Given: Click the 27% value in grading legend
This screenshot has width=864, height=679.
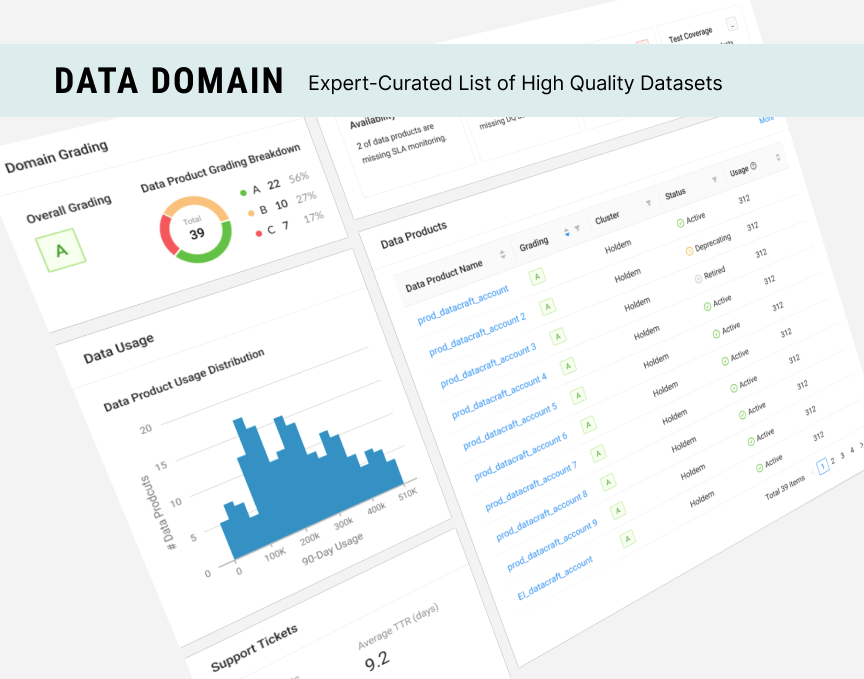Looking at the screenshot, I should [x=306, y=197].
